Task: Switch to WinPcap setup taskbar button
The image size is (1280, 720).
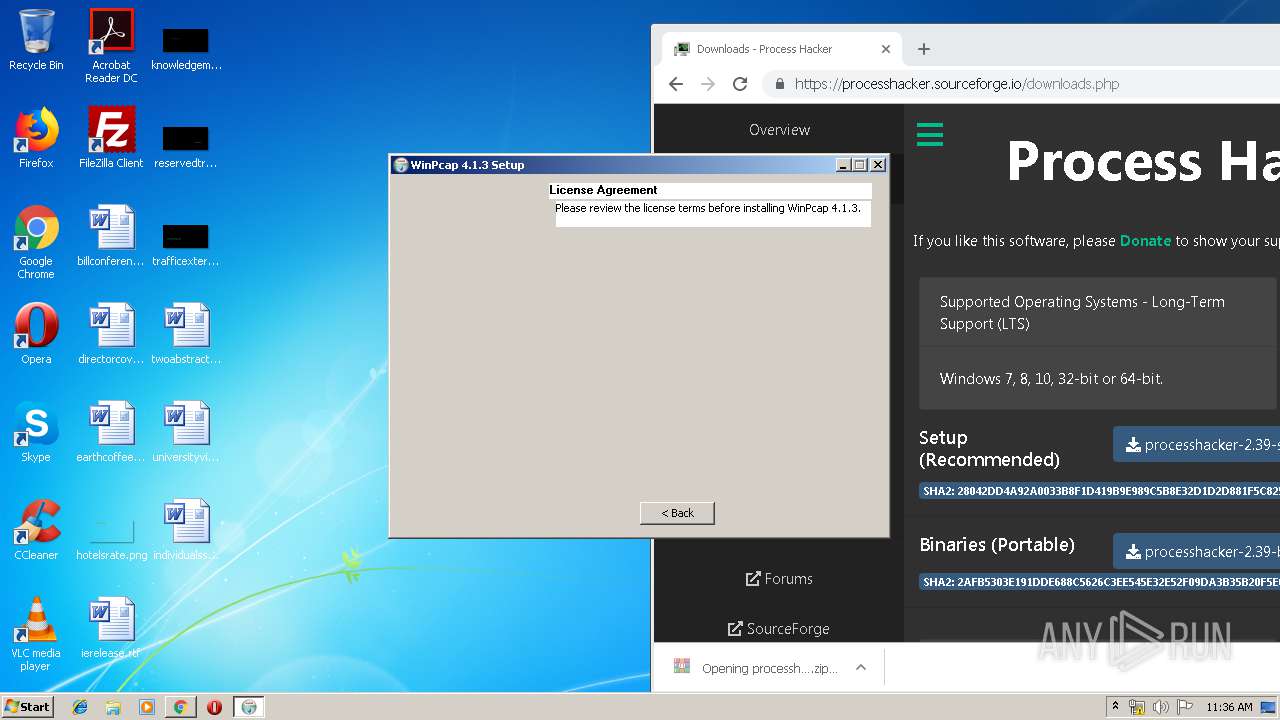Action: click(248, 707)
